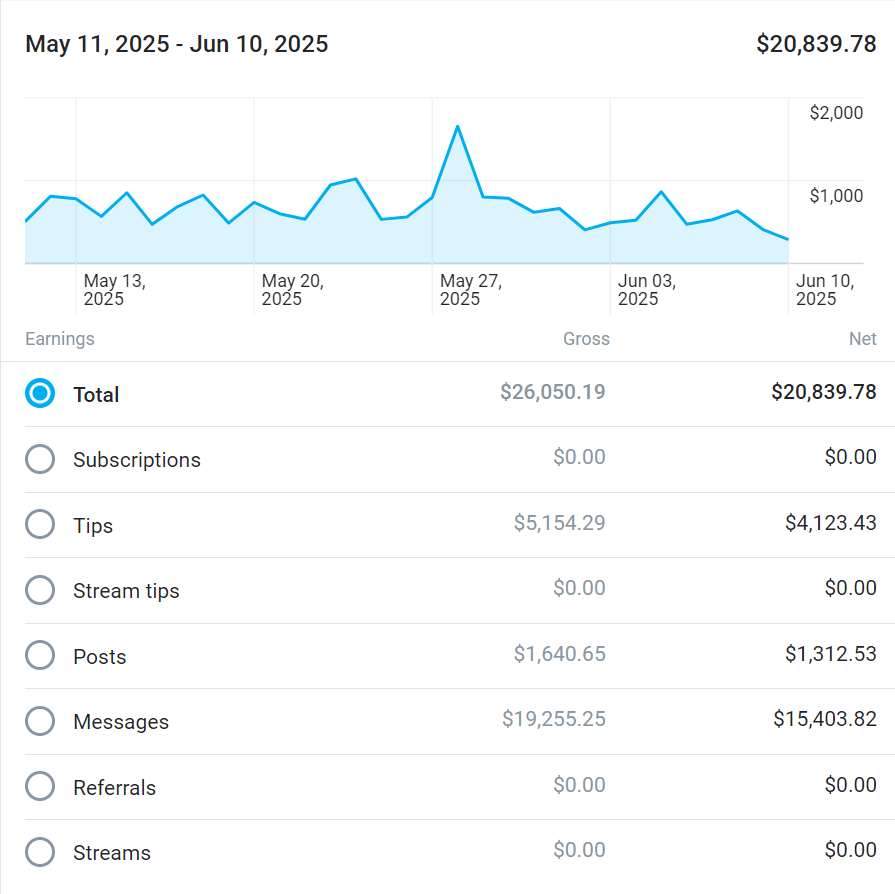Select the Total earnings radio button

(40, 394)
